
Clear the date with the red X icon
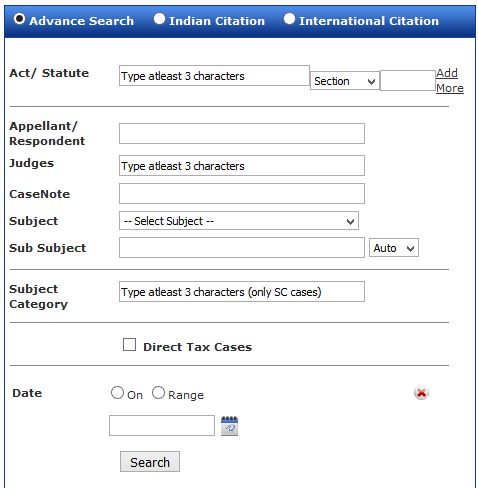tap(421, 393)
